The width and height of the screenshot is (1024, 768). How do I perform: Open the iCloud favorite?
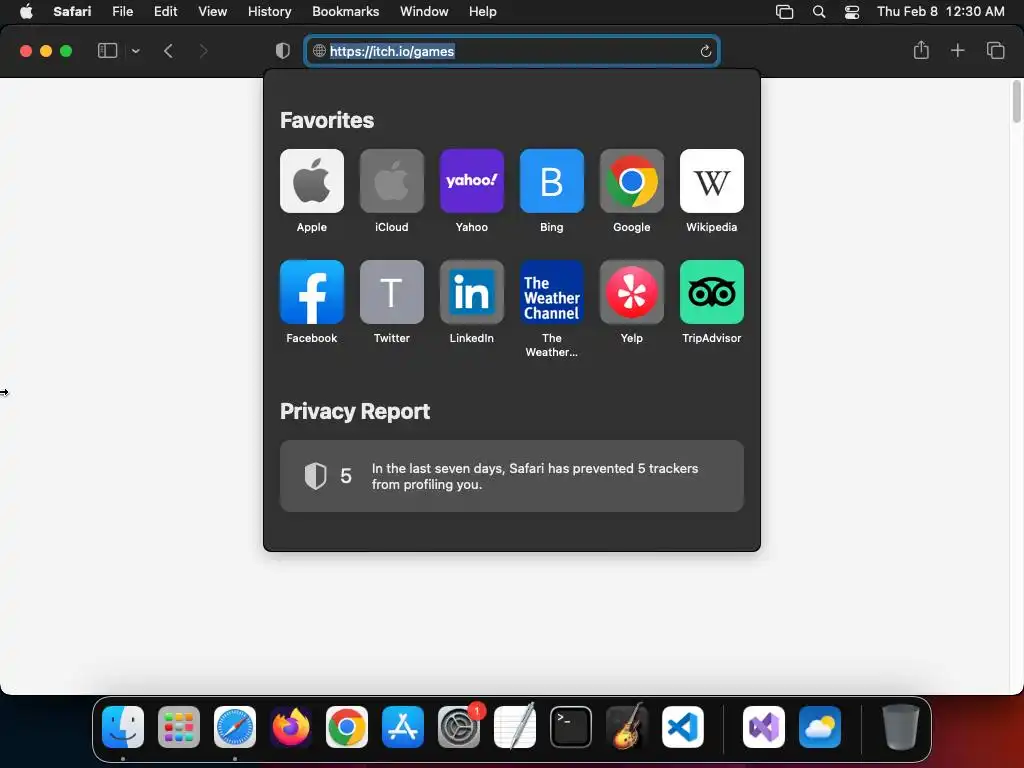391,181
